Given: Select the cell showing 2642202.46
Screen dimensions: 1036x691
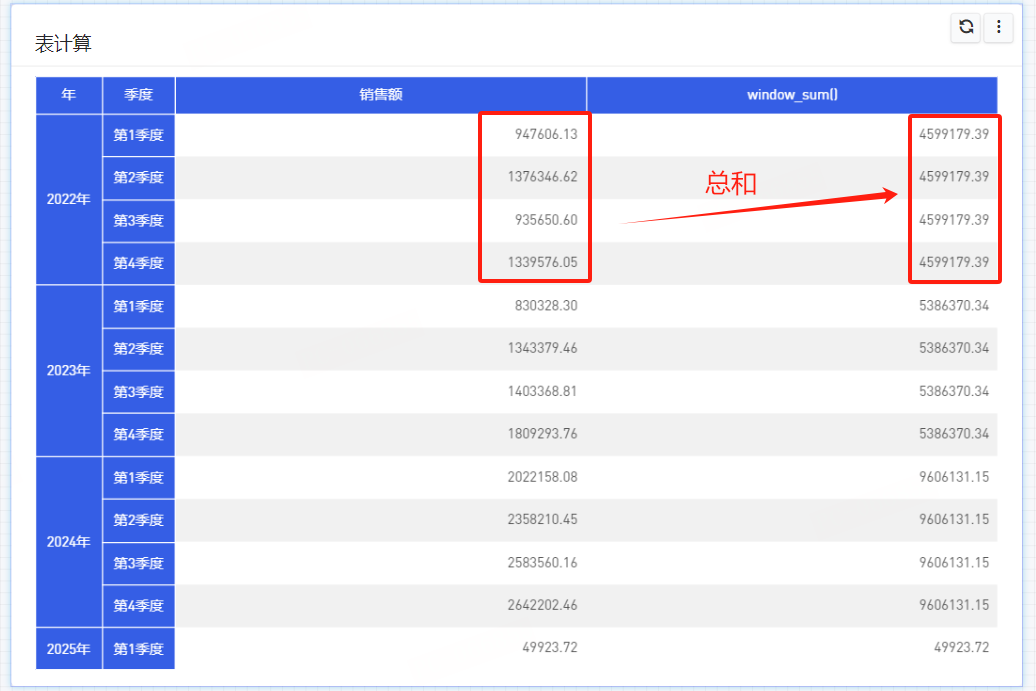Looking at the screenshot, I should click(542, 605).
